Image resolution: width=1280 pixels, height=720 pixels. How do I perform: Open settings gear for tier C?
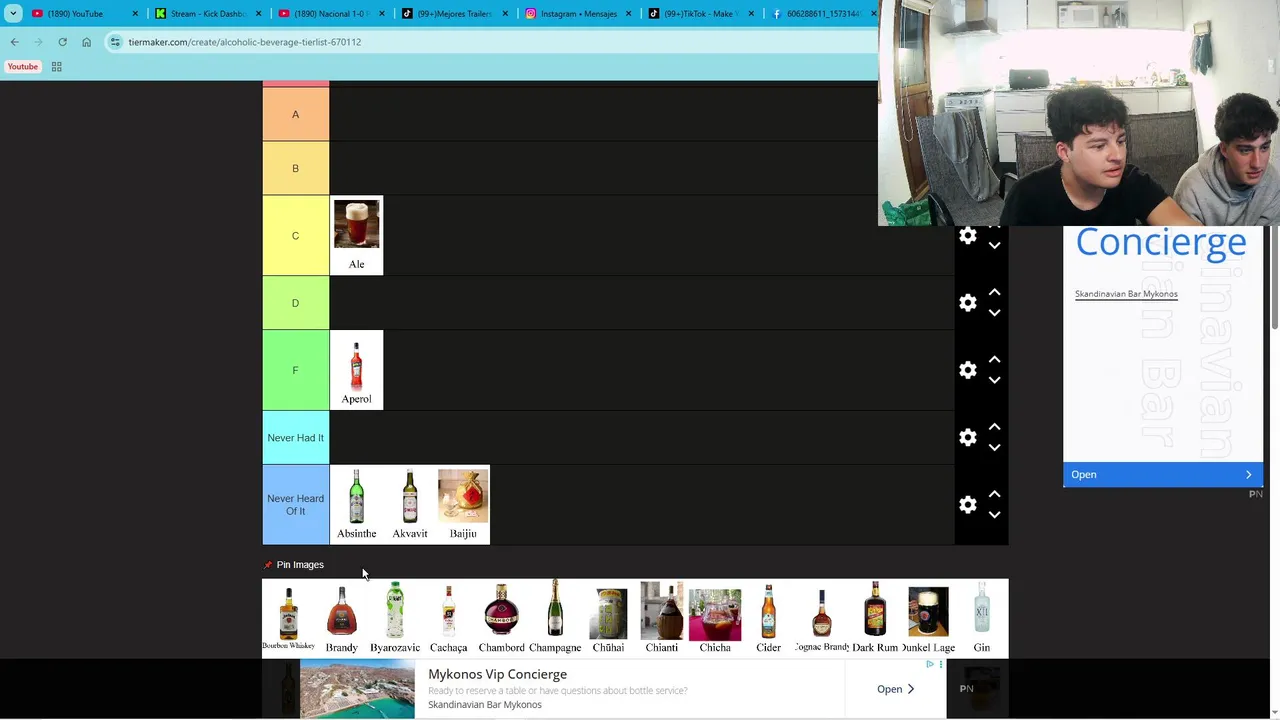(x=967, y=236)
